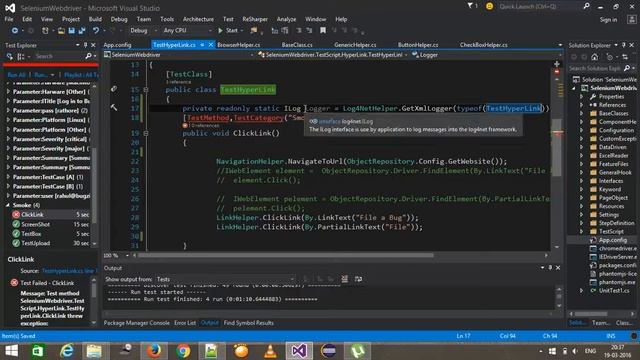Open the Any CPU platform dropdown
The width and height of the screenshot is (640, 360).
[187, 31]
